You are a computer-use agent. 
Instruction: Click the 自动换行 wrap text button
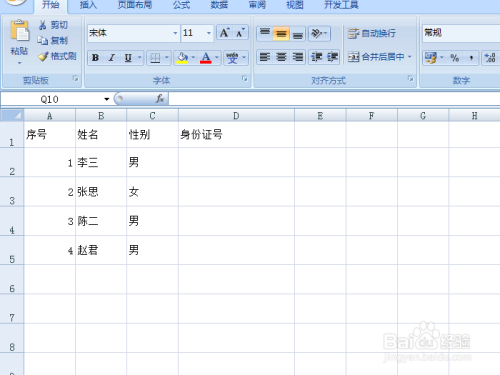coord(372,33)
